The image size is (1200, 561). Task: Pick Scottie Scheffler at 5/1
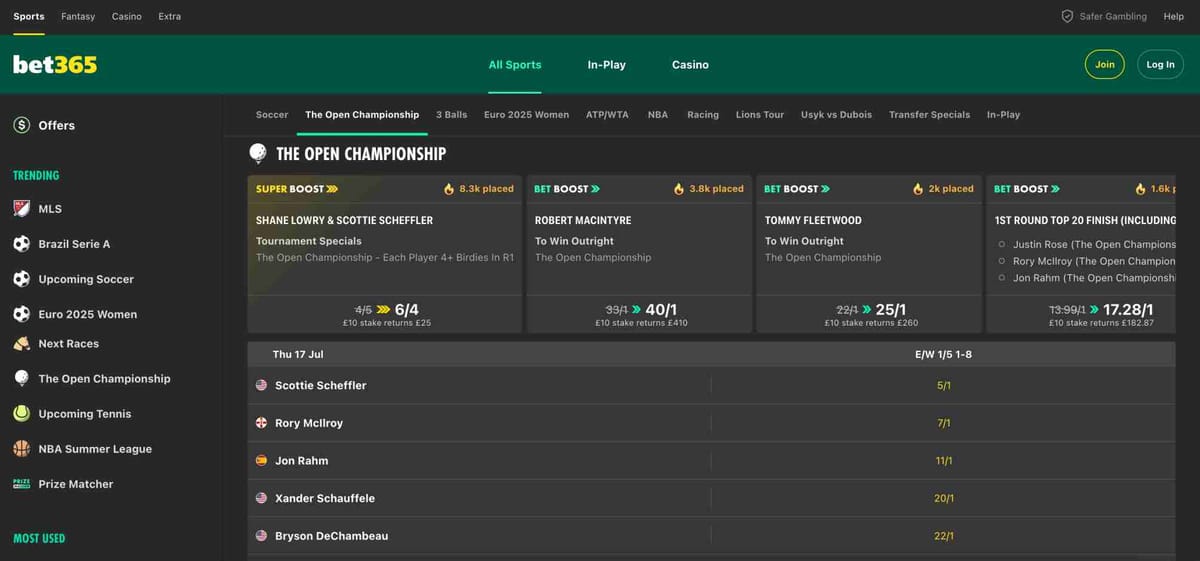(944, 385)
